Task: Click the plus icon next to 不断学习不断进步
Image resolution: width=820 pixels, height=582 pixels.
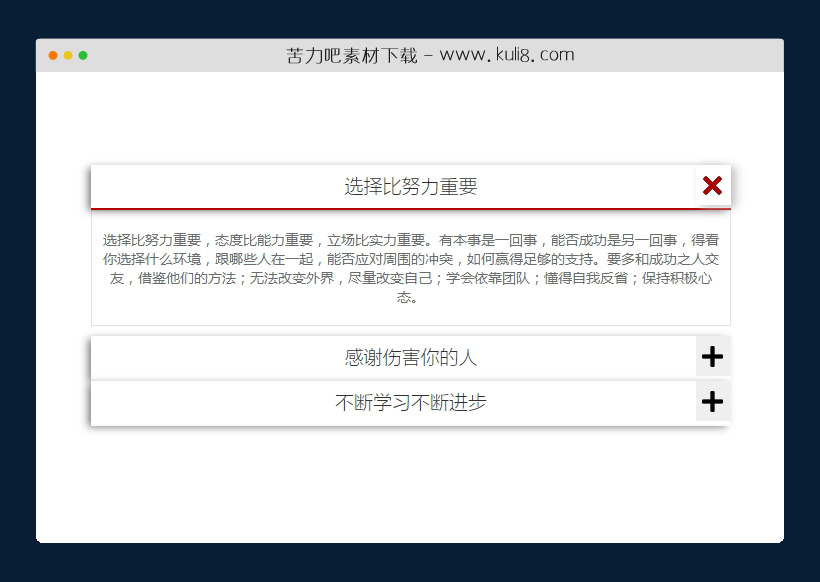Action: click(712, 401)
